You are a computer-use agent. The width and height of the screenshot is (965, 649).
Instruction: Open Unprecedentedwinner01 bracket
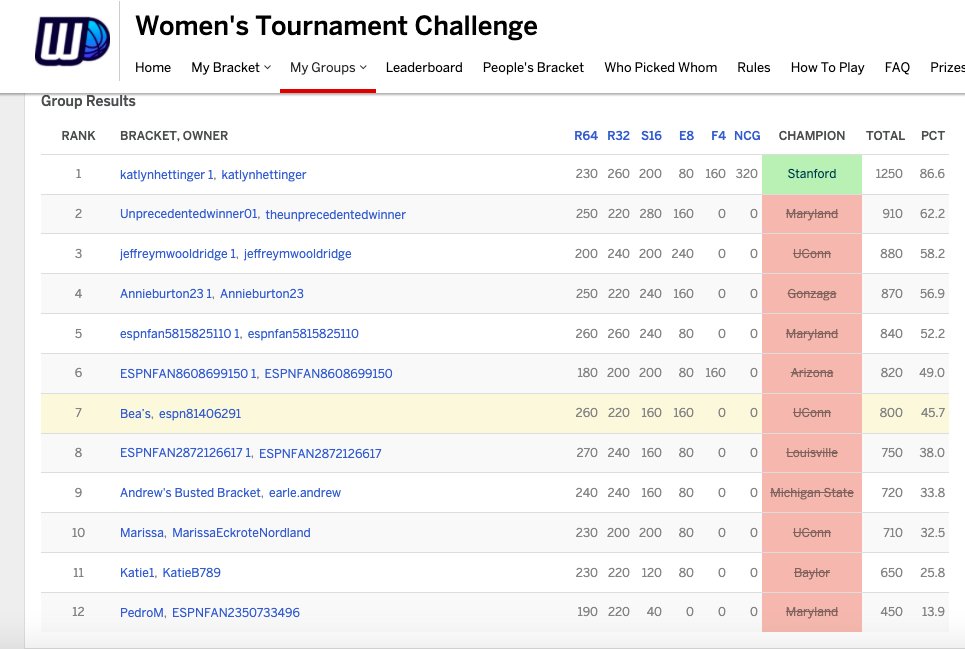coord(189,214)
